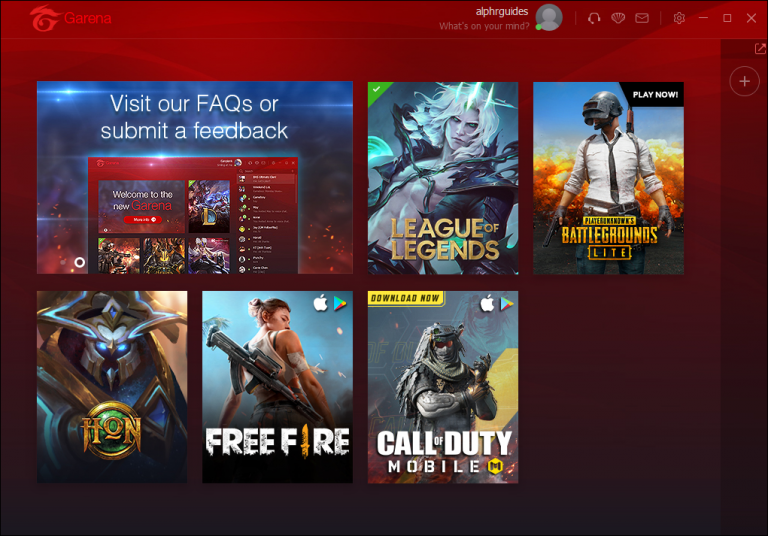Click the What's on your mind field
Viewport: 768px width, 536px height.
pos(484,26)
